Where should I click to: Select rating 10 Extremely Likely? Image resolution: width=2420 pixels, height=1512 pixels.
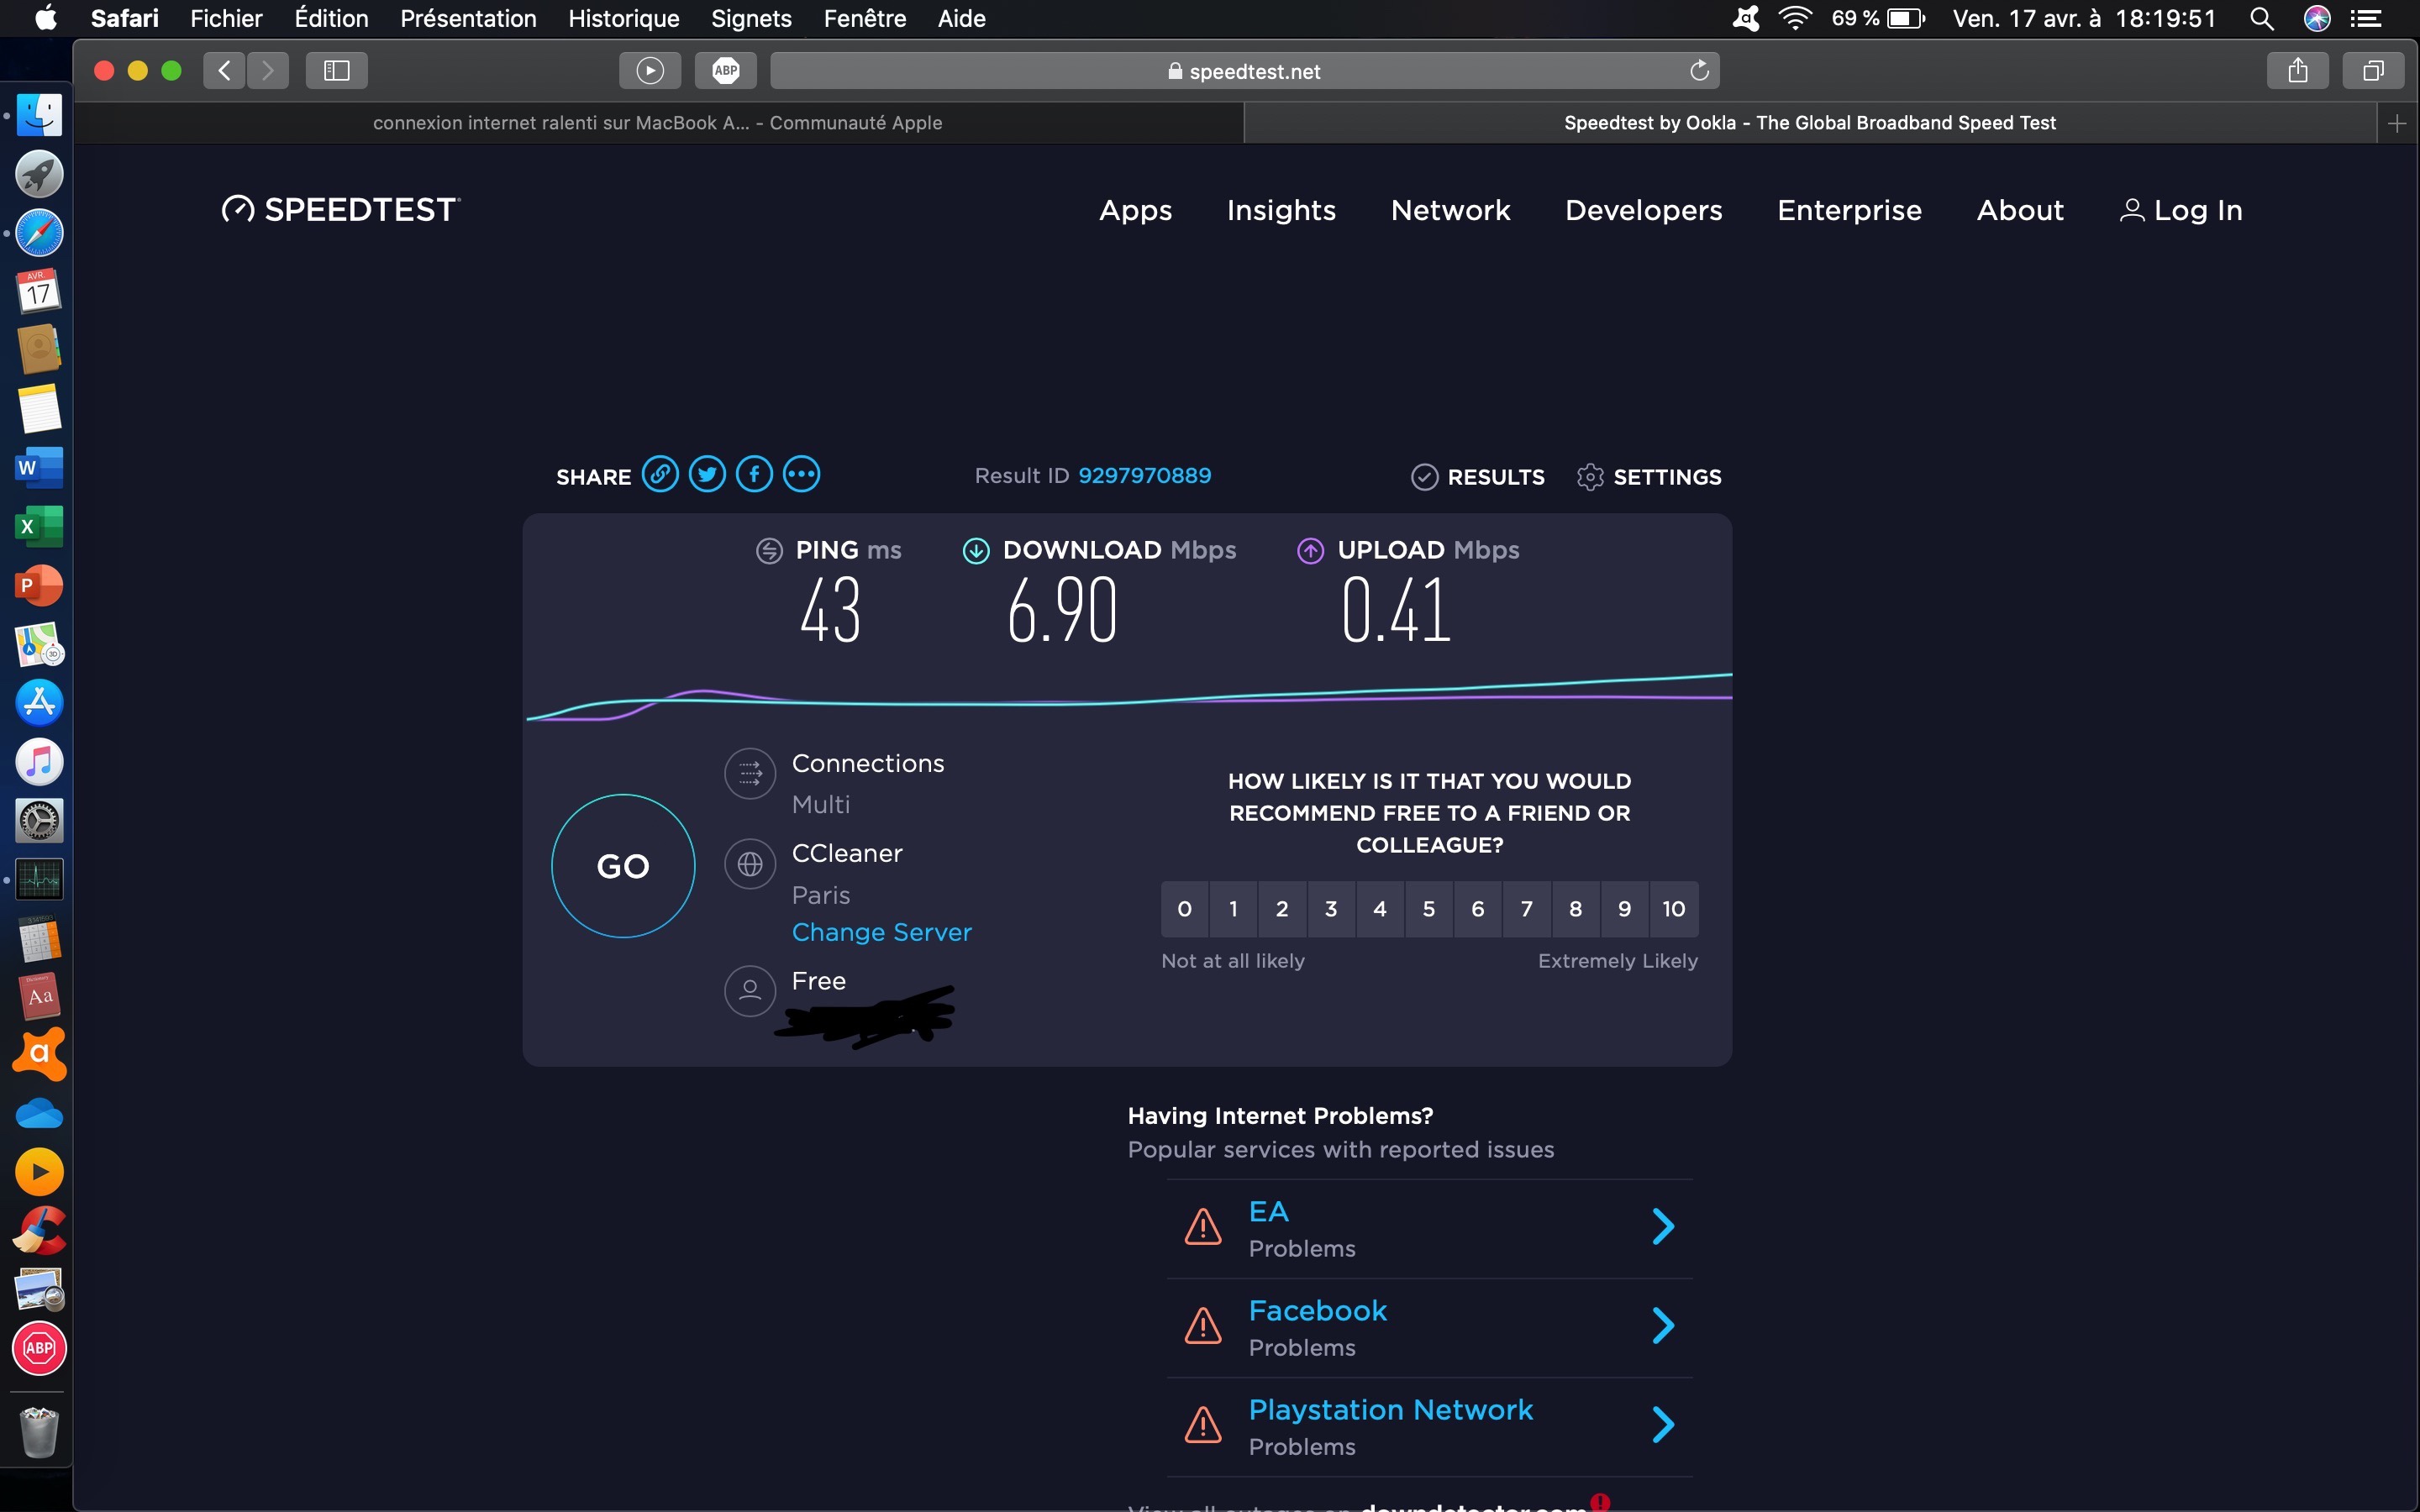click(1673, 908)
